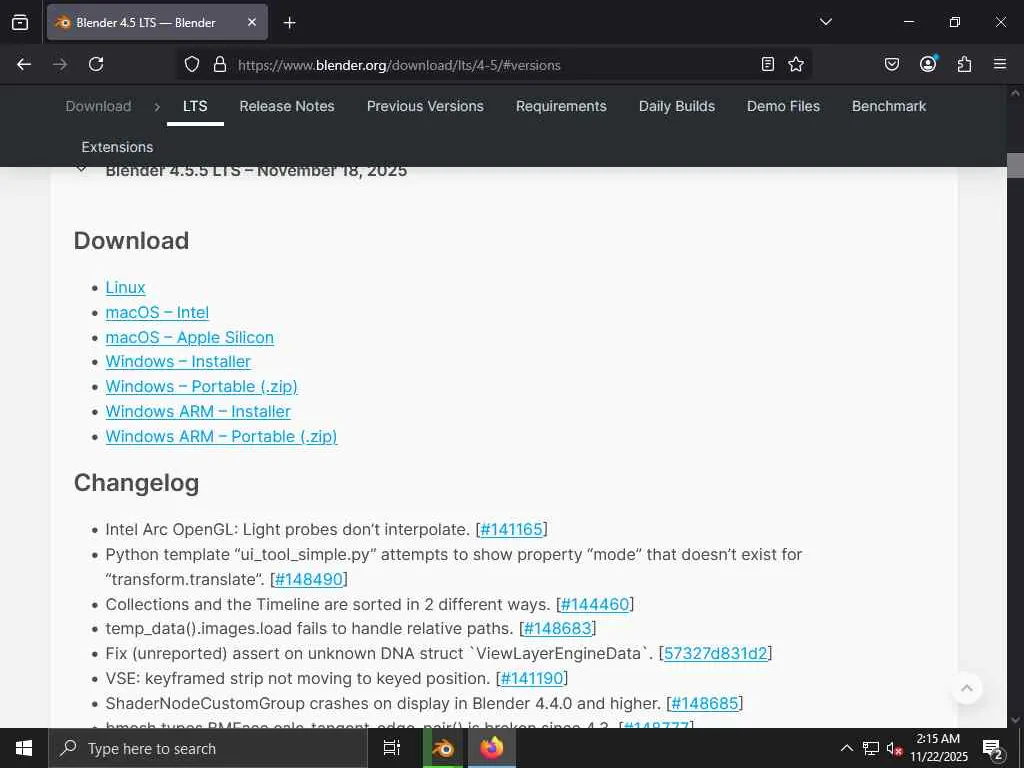
Task: Open the Extensions nav item
Action: point(117,147)
